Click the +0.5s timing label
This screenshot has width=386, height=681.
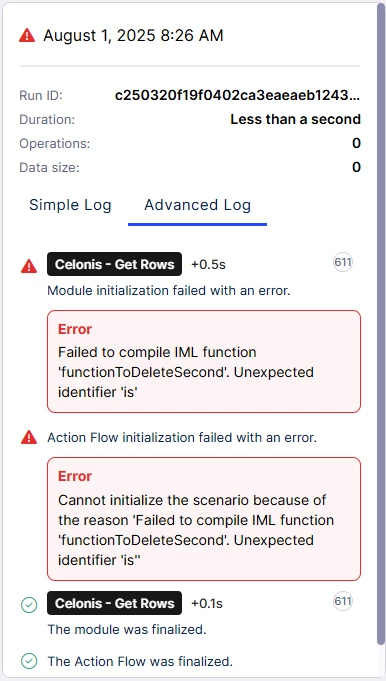pos(208,264)
